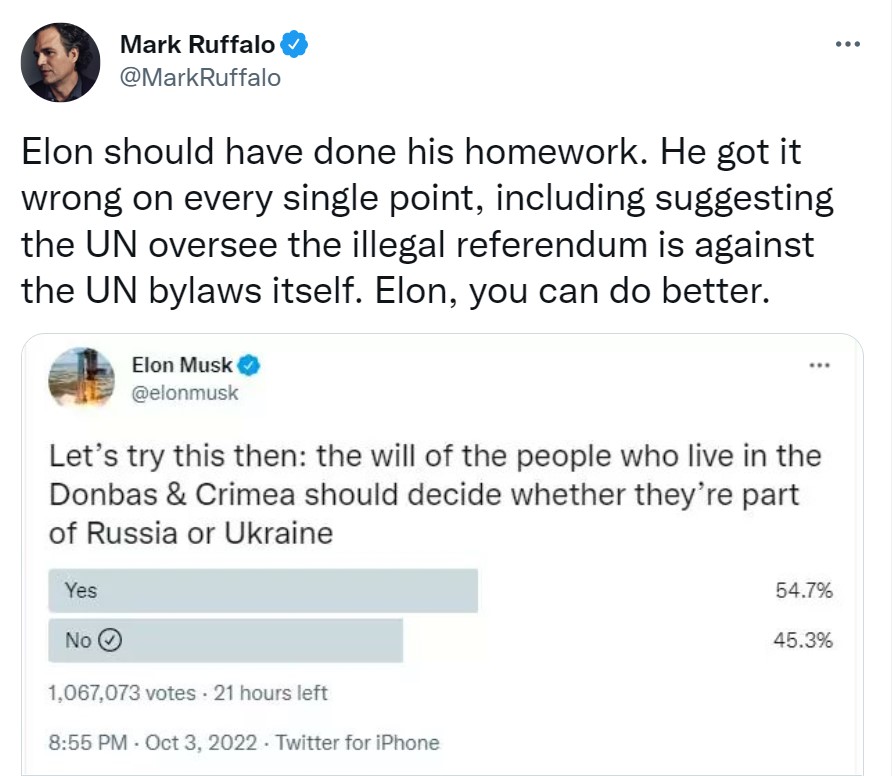Open the more options menu for Ruffalo's tweet

(847, 43)
